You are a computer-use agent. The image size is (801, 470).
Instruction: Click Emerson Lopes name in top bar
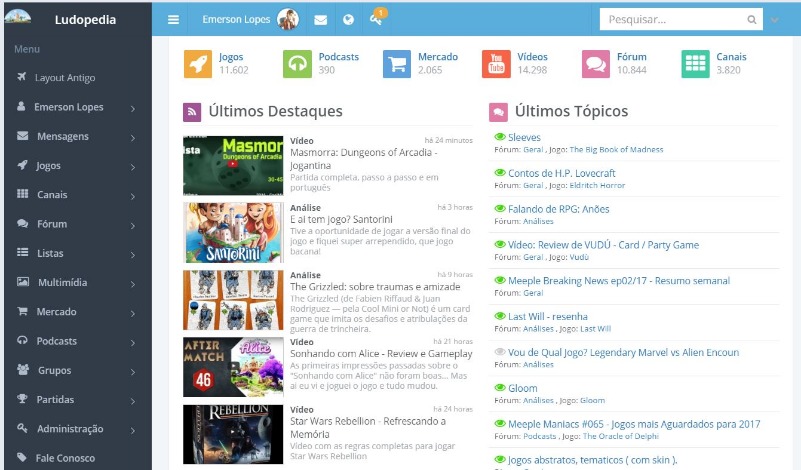[236, 19]
